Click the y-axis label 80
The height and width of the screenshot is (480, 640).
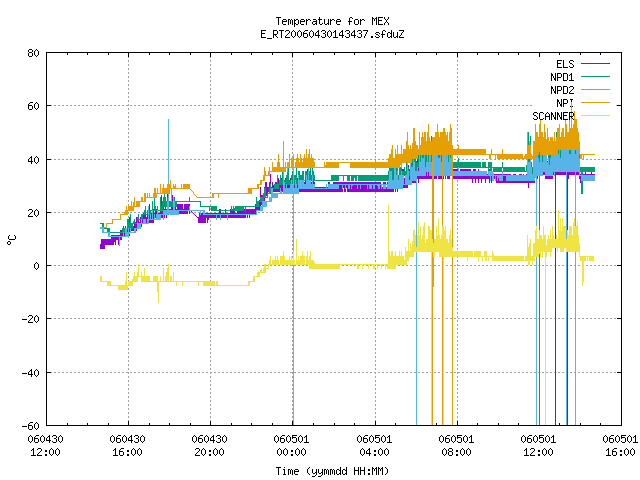click(33, 53)
